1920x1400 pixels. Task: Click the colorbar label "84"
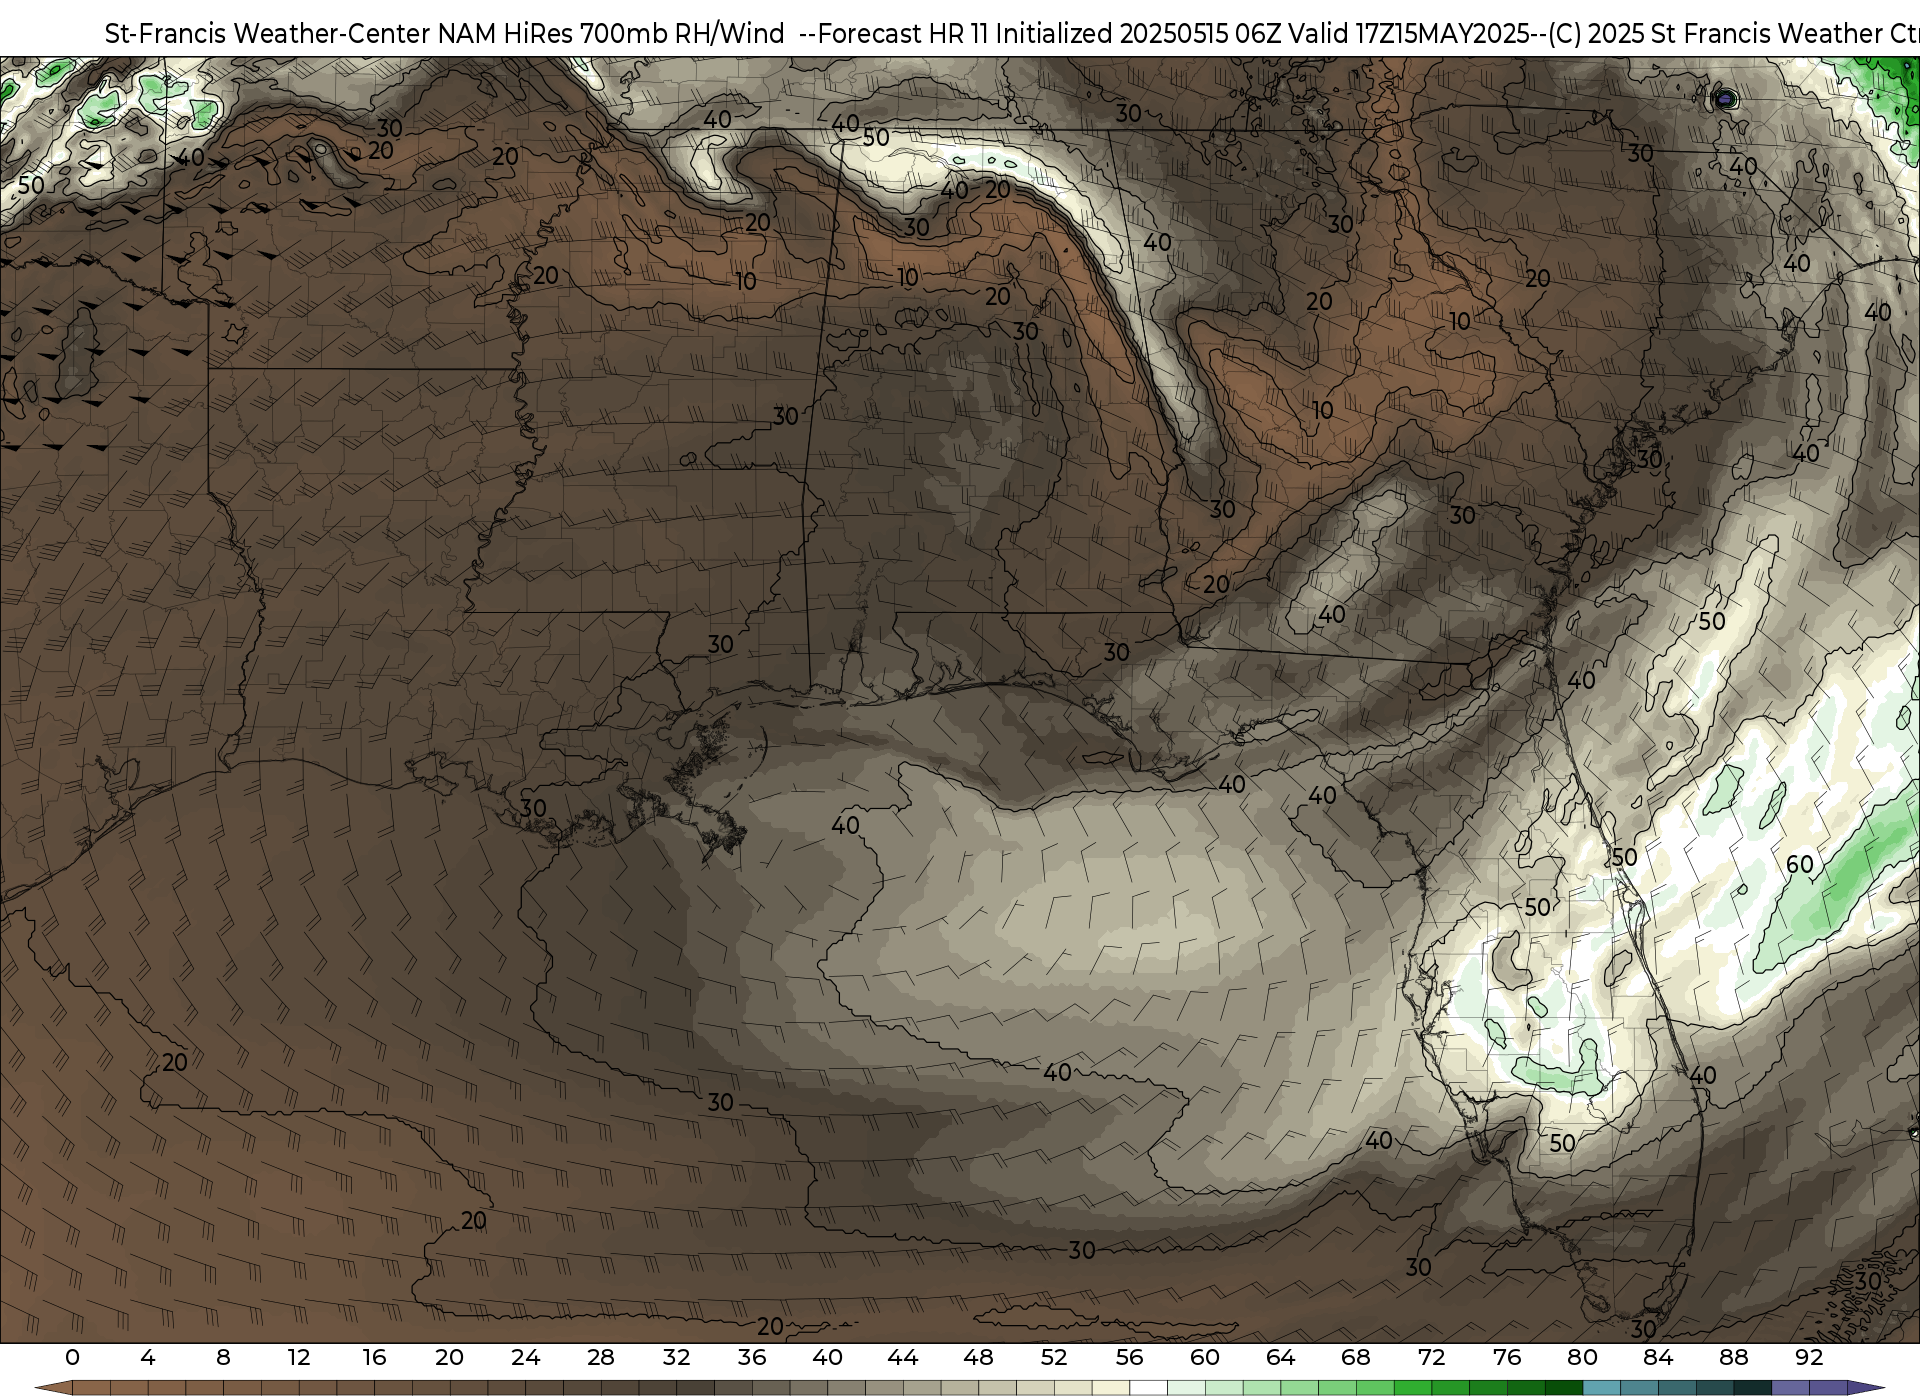pyautogui.click(x=1658, y=1358)
